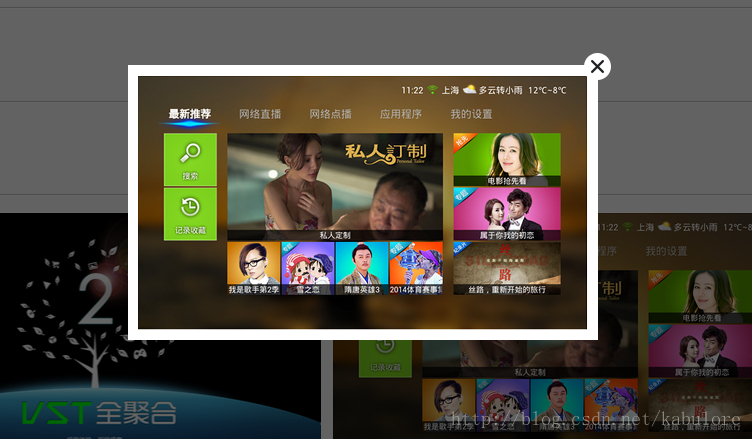The width and height of the screenshot is (752, 439).
Task: Open the background 雪之恋 thumbnail
Action: coord(503,405)
